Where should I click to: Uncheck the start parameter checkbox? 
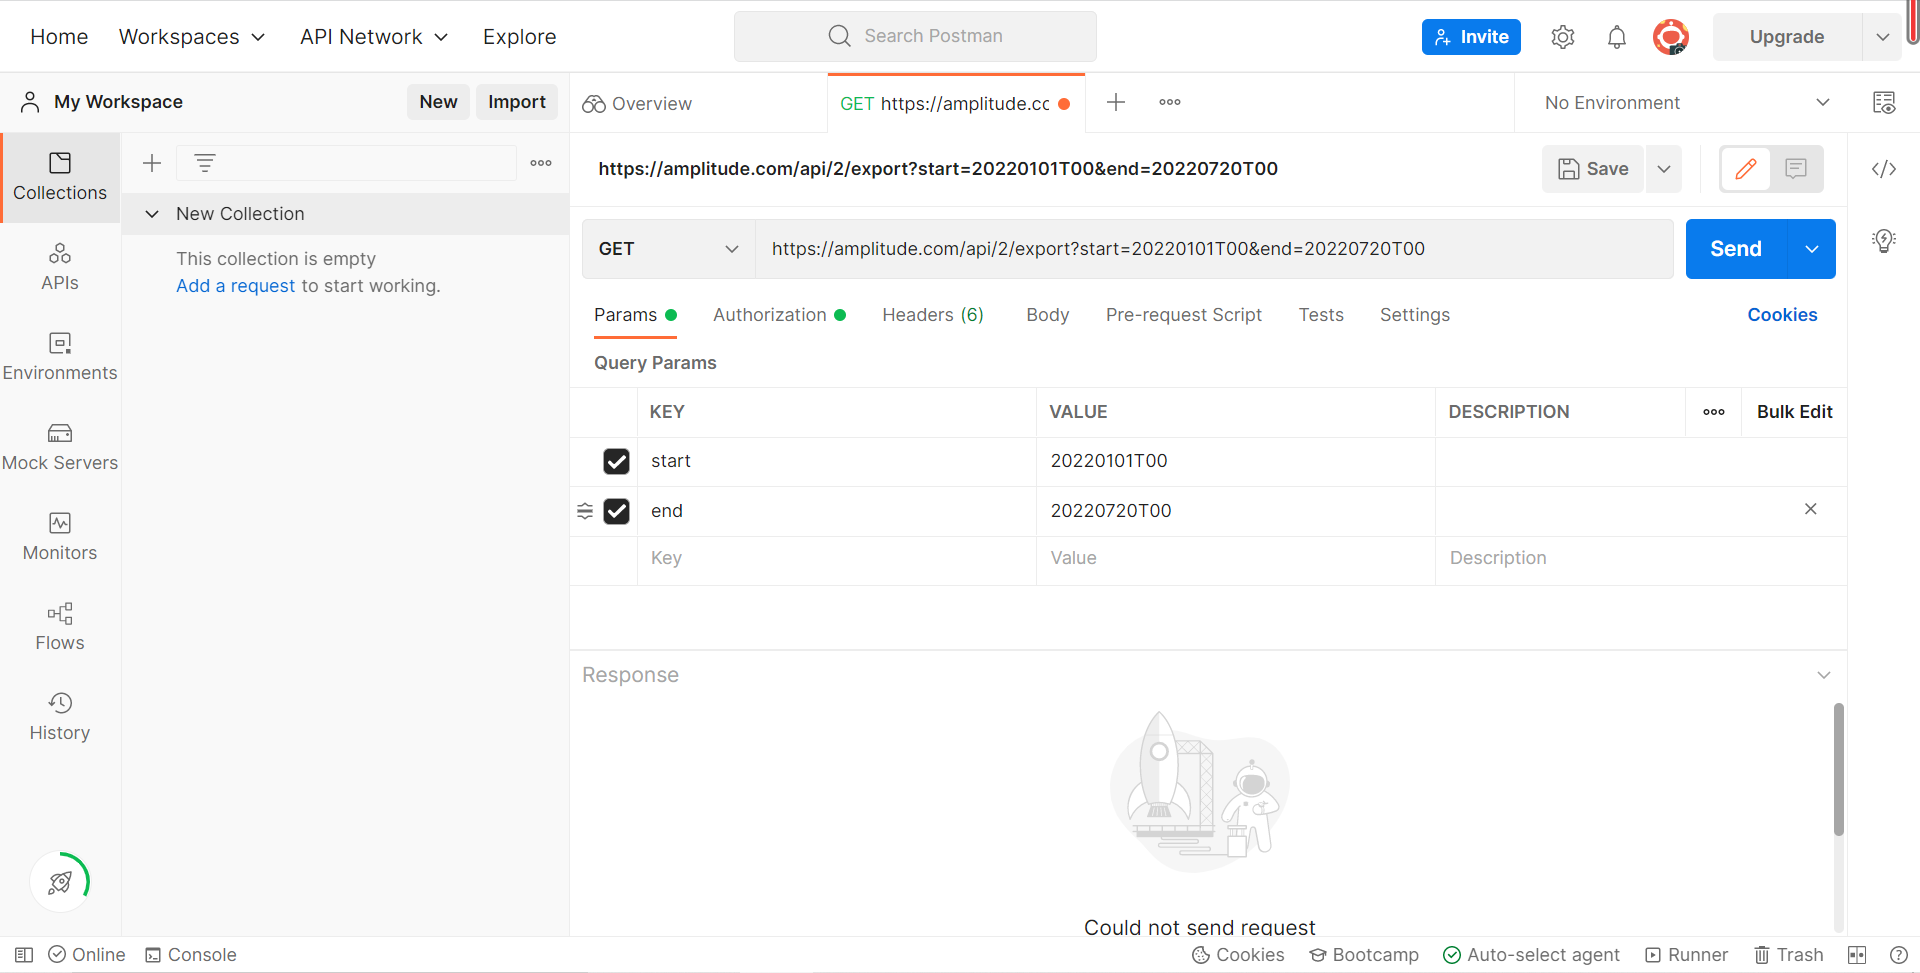(x=617, y=461)
